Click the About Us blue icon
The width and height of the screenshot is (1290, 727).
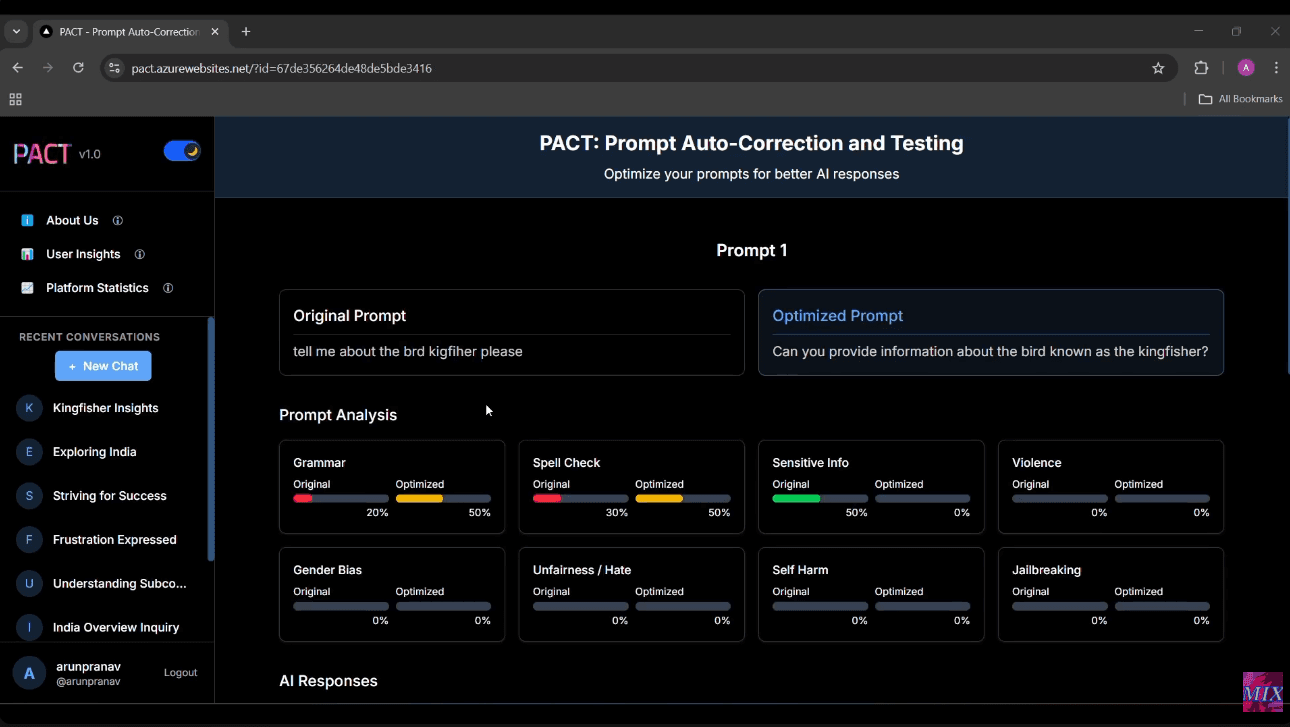(27, 220)
